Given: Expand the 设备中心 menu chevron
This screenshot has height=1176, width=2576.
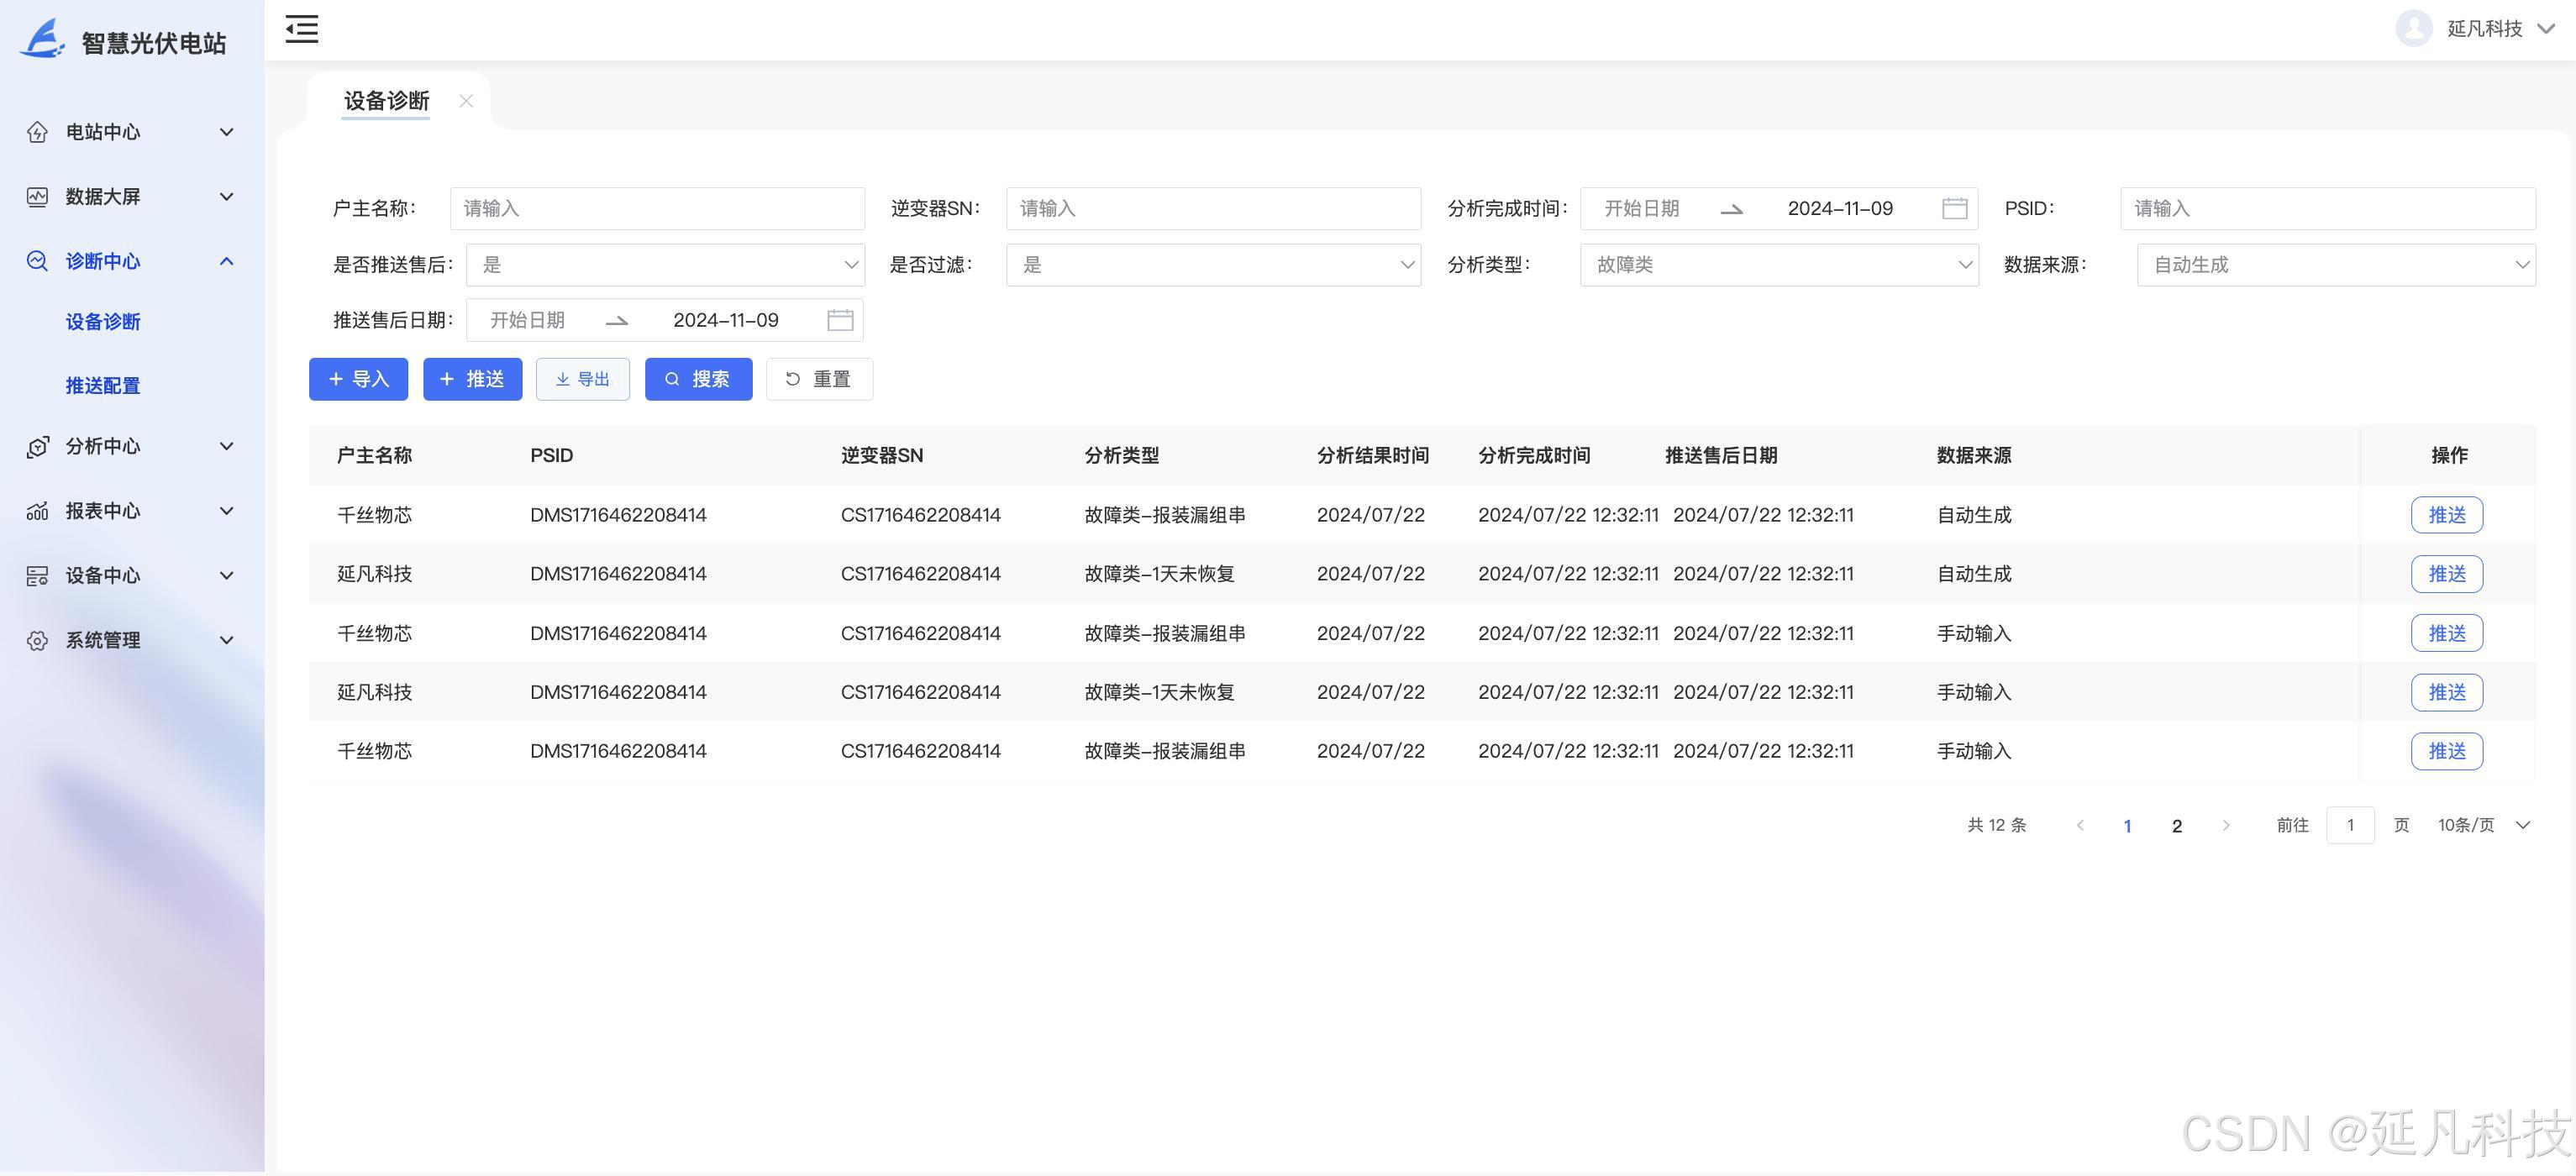Looking at the screenshot, I should (227, 576).
